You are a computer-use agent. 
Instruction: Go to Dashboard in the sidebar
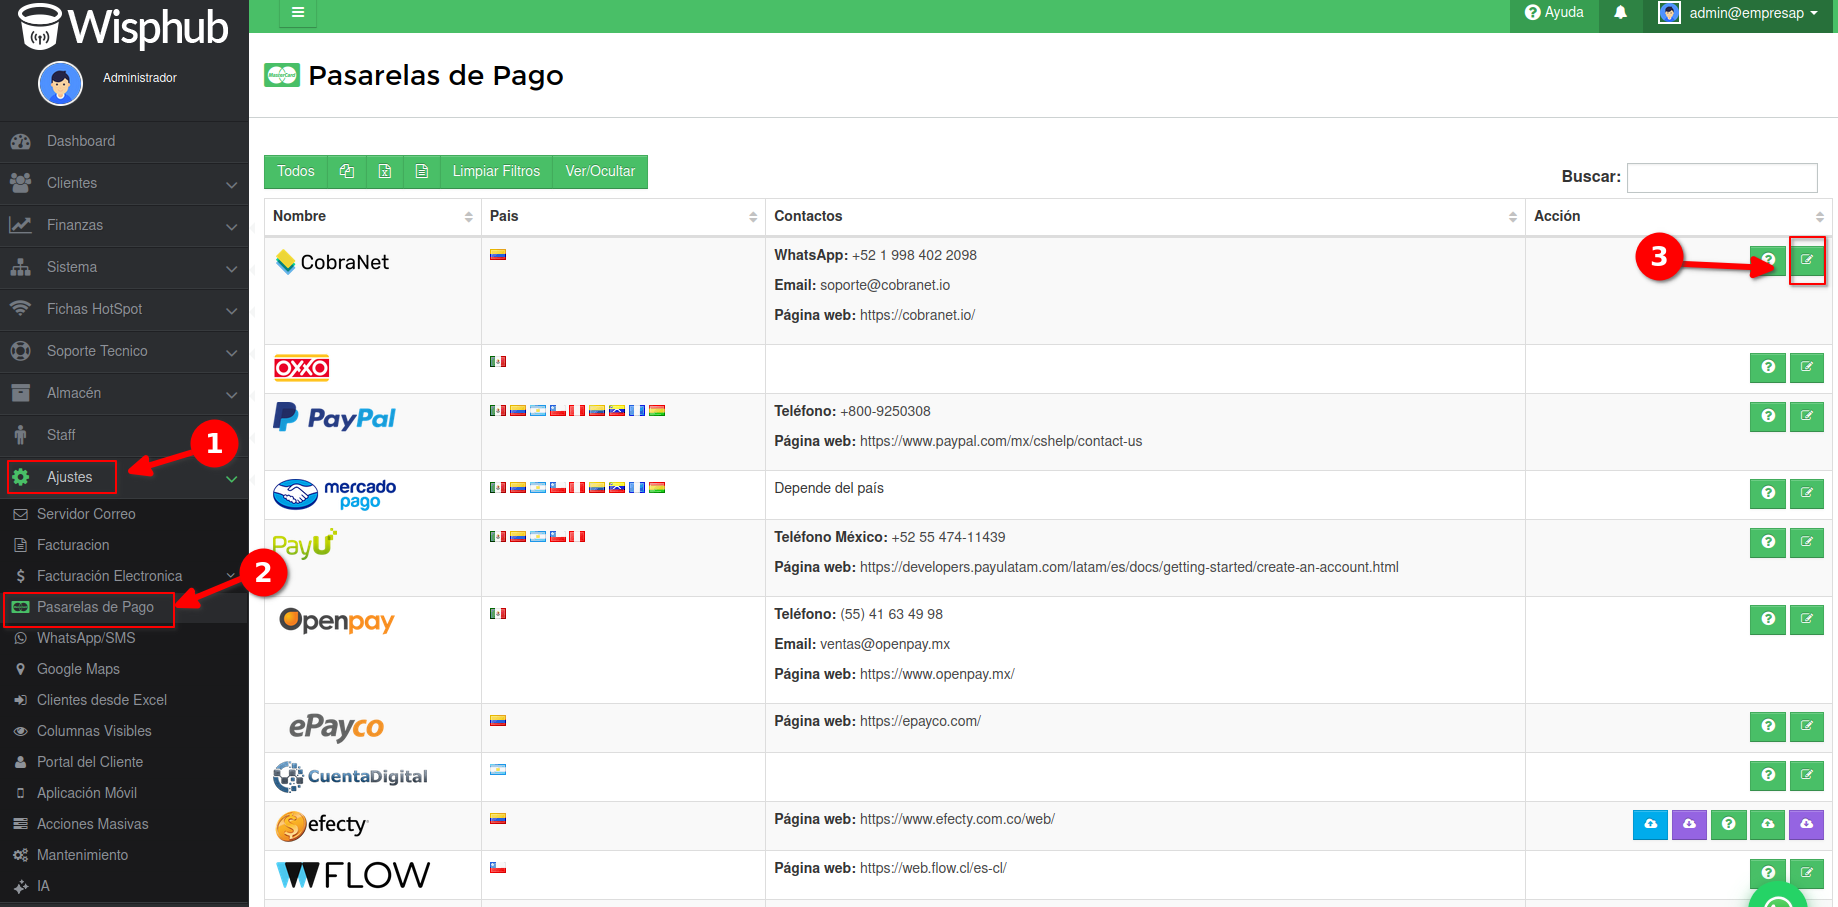click(x=80, y=141)
